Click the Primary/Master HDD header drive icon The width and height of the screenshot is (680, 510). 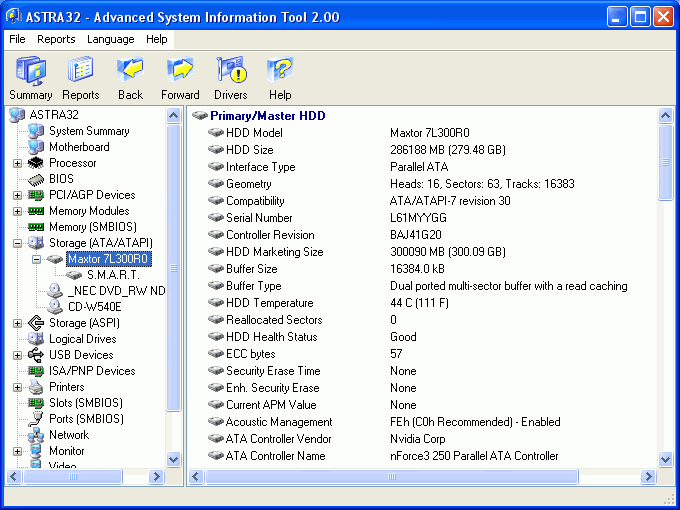[200, 115]
